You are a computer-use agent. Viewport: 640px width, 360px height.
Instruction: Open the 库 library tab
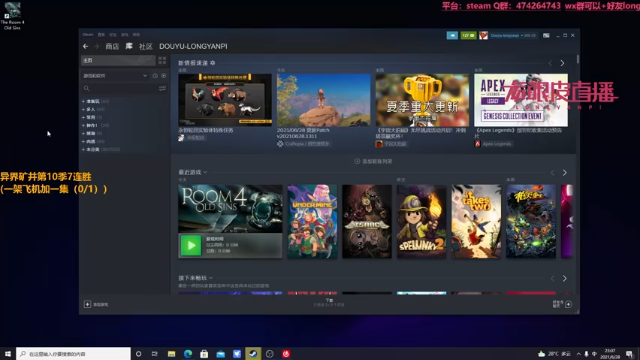click(129, 47)
